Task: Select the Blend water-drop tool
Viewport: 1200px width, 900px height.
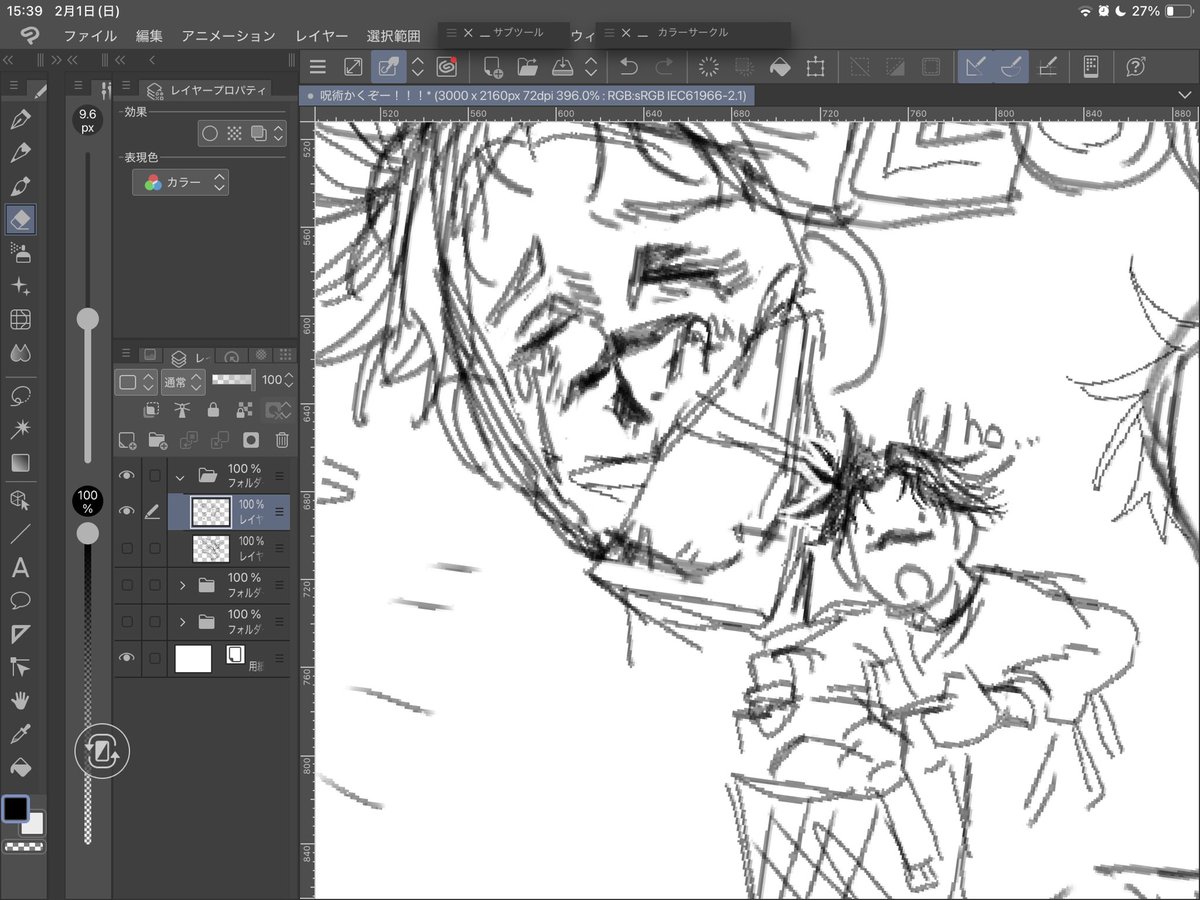Action: (x=20, y=352)
